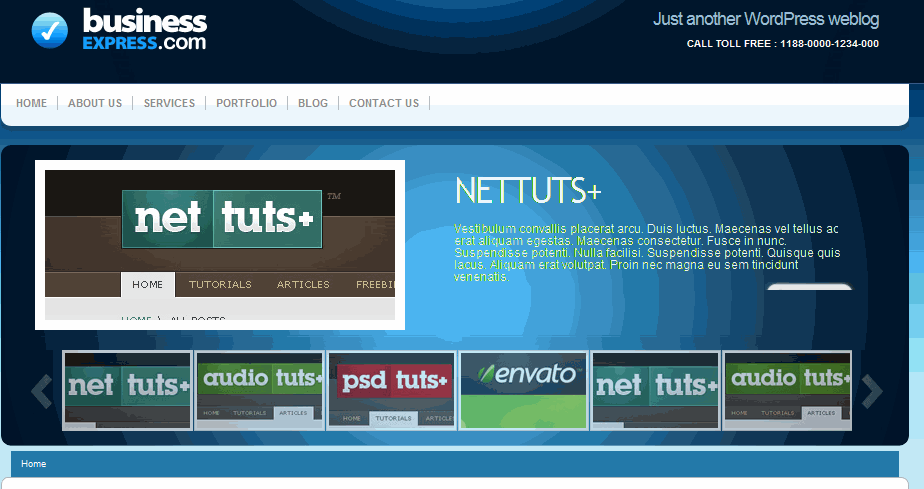Open the ABOUT US menu item
Screen dimensions: 924x489
(95, 103)
